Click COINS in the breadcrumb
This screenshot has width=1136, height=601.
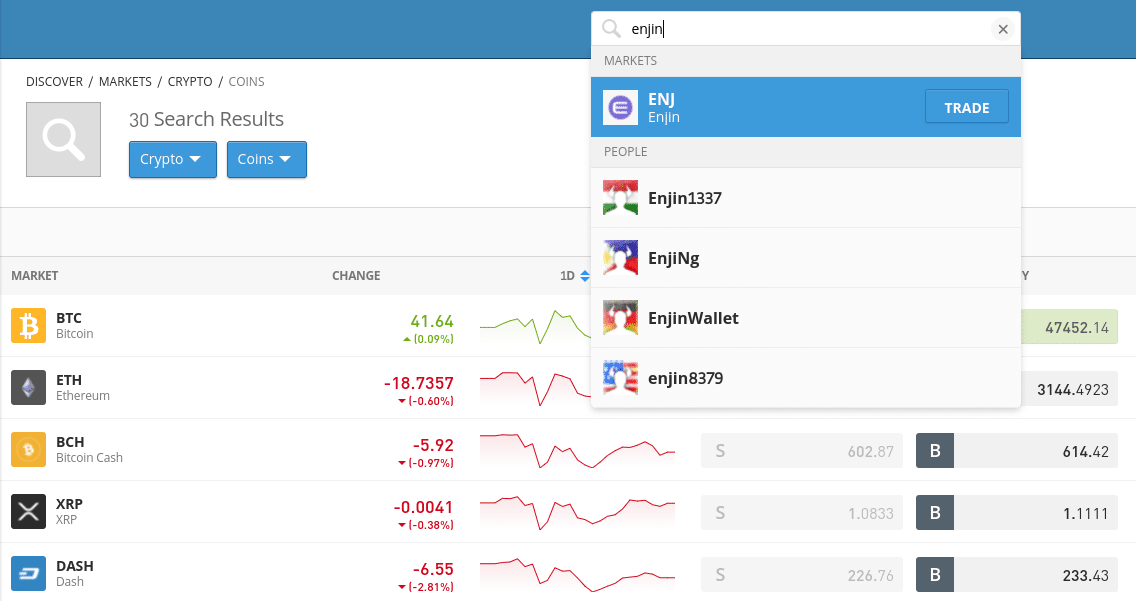point(246,82)
